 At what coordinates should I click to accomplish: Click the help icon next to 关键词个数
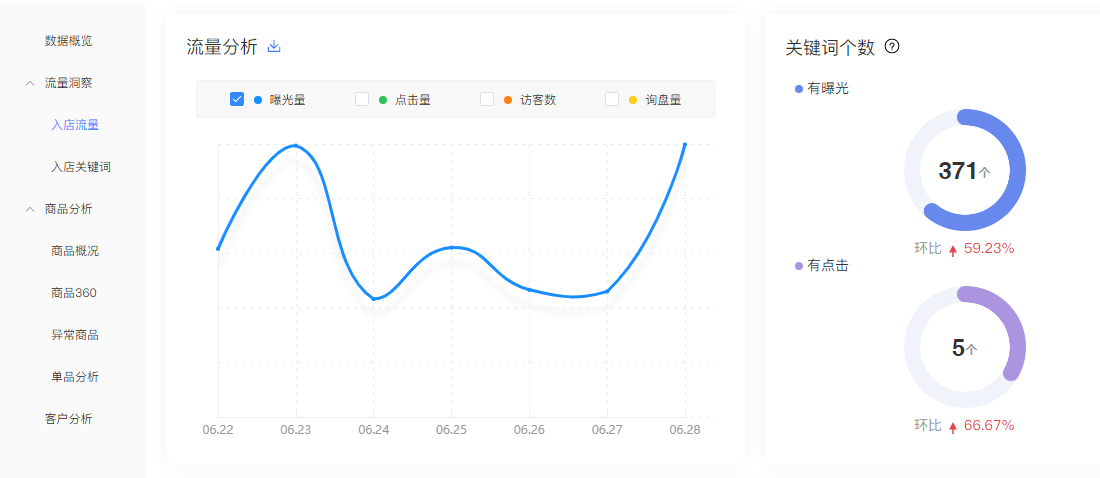(x=892, y=47)
